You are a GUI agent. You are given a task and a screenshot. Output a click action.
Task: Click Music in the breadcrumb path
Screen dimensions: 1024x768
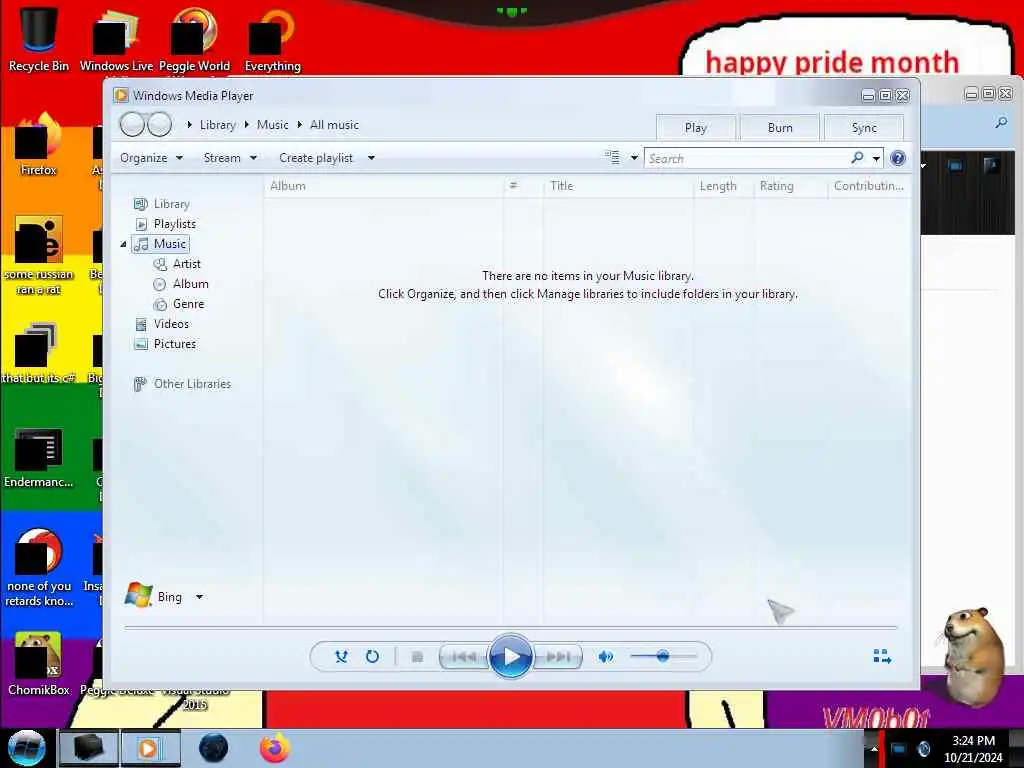(272, 125)
